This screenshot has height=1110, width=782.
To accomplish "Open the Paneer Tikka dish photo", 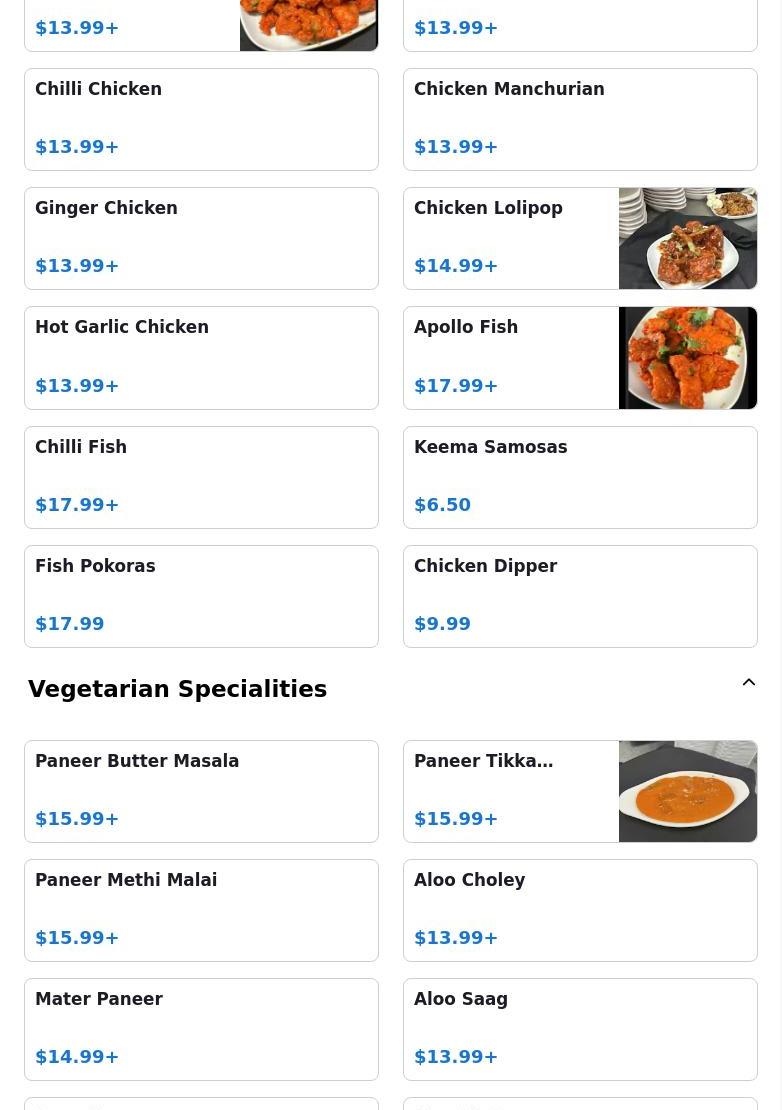I will (688, 791).
